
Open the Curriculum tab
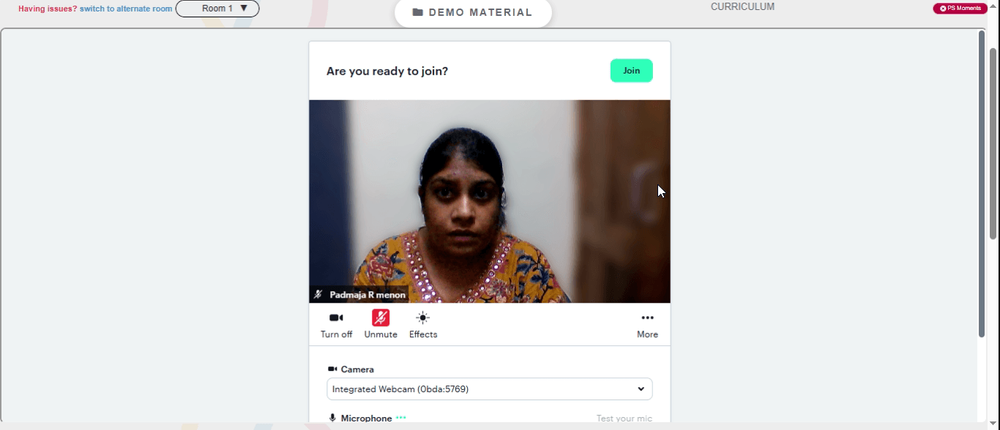742,7
